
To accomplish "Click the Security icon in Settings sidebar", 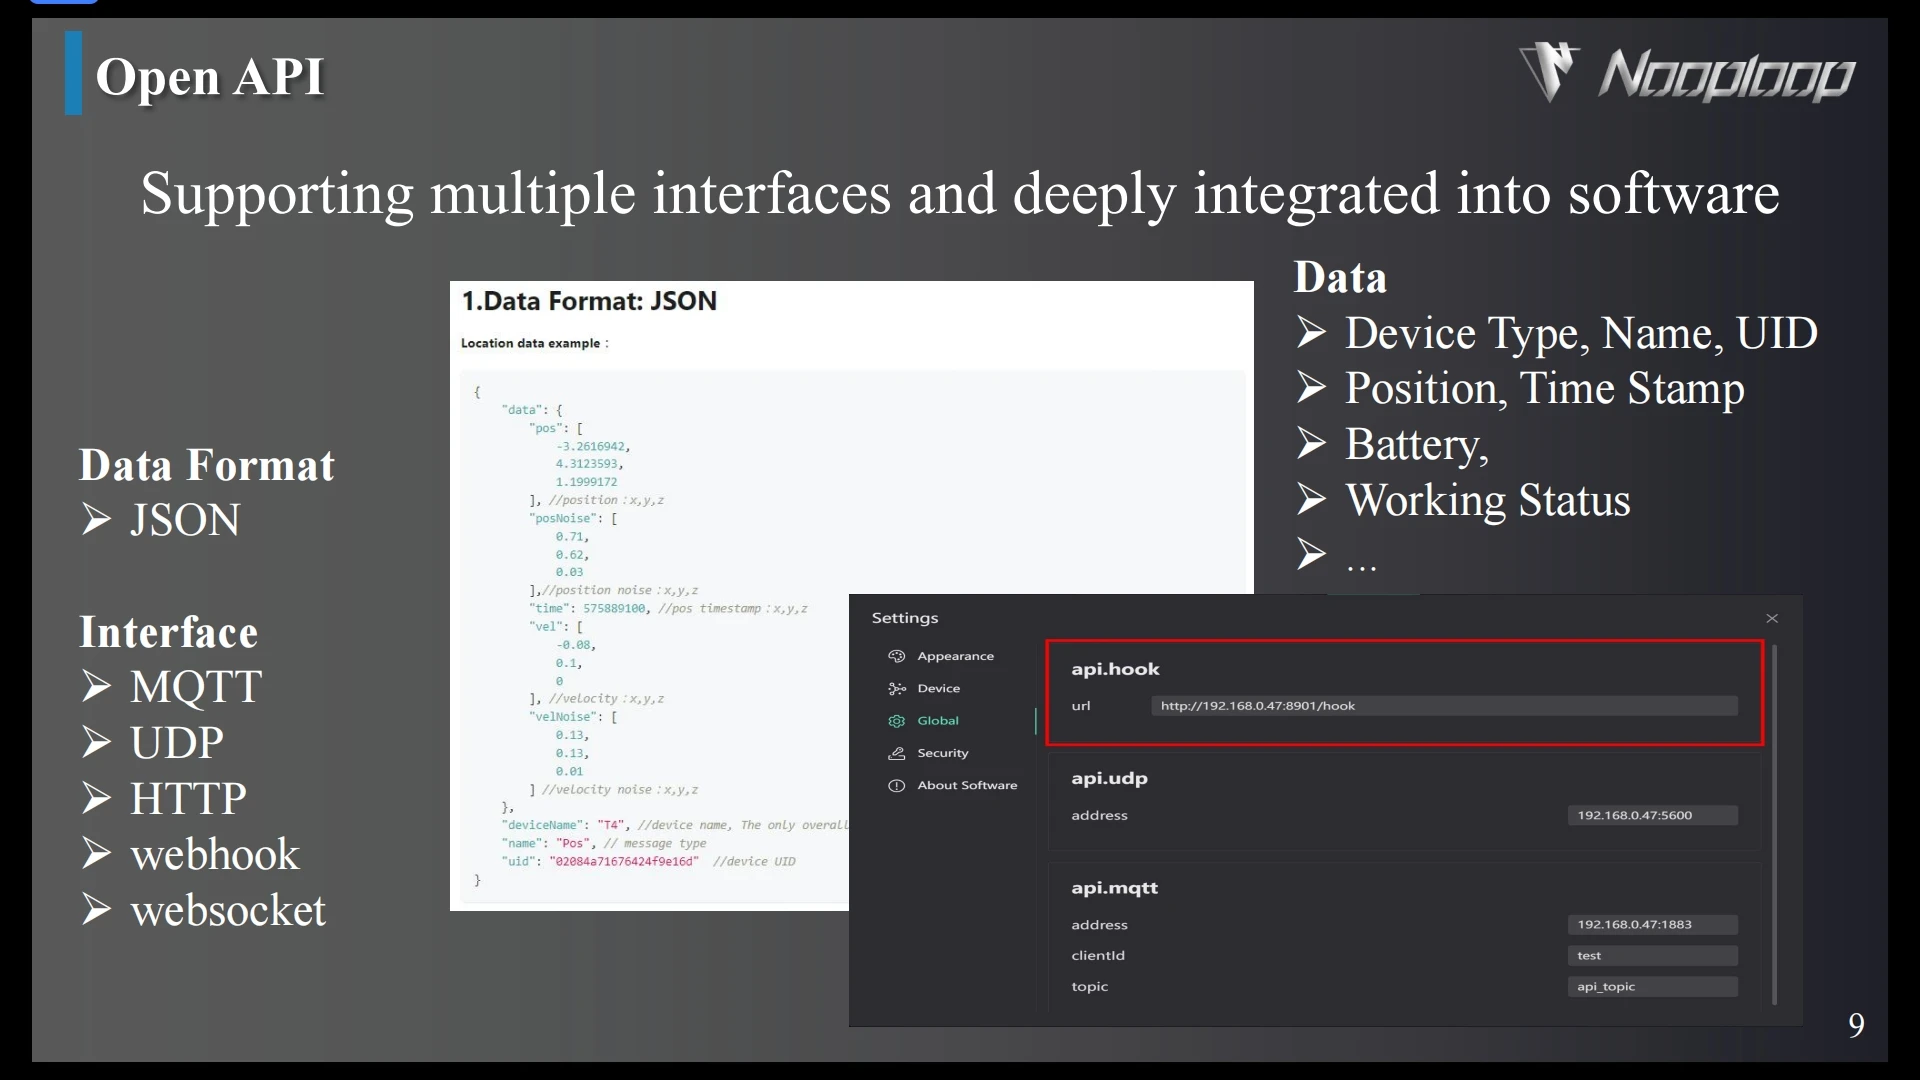I will click(896, 753).
